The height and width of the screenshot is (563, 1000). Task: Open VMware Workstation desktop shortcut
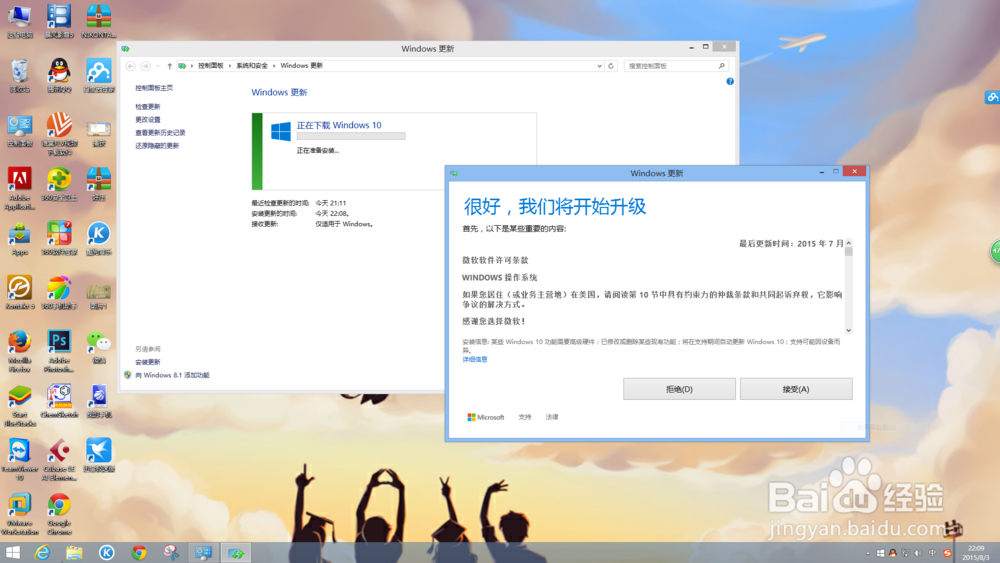point(20,513)
